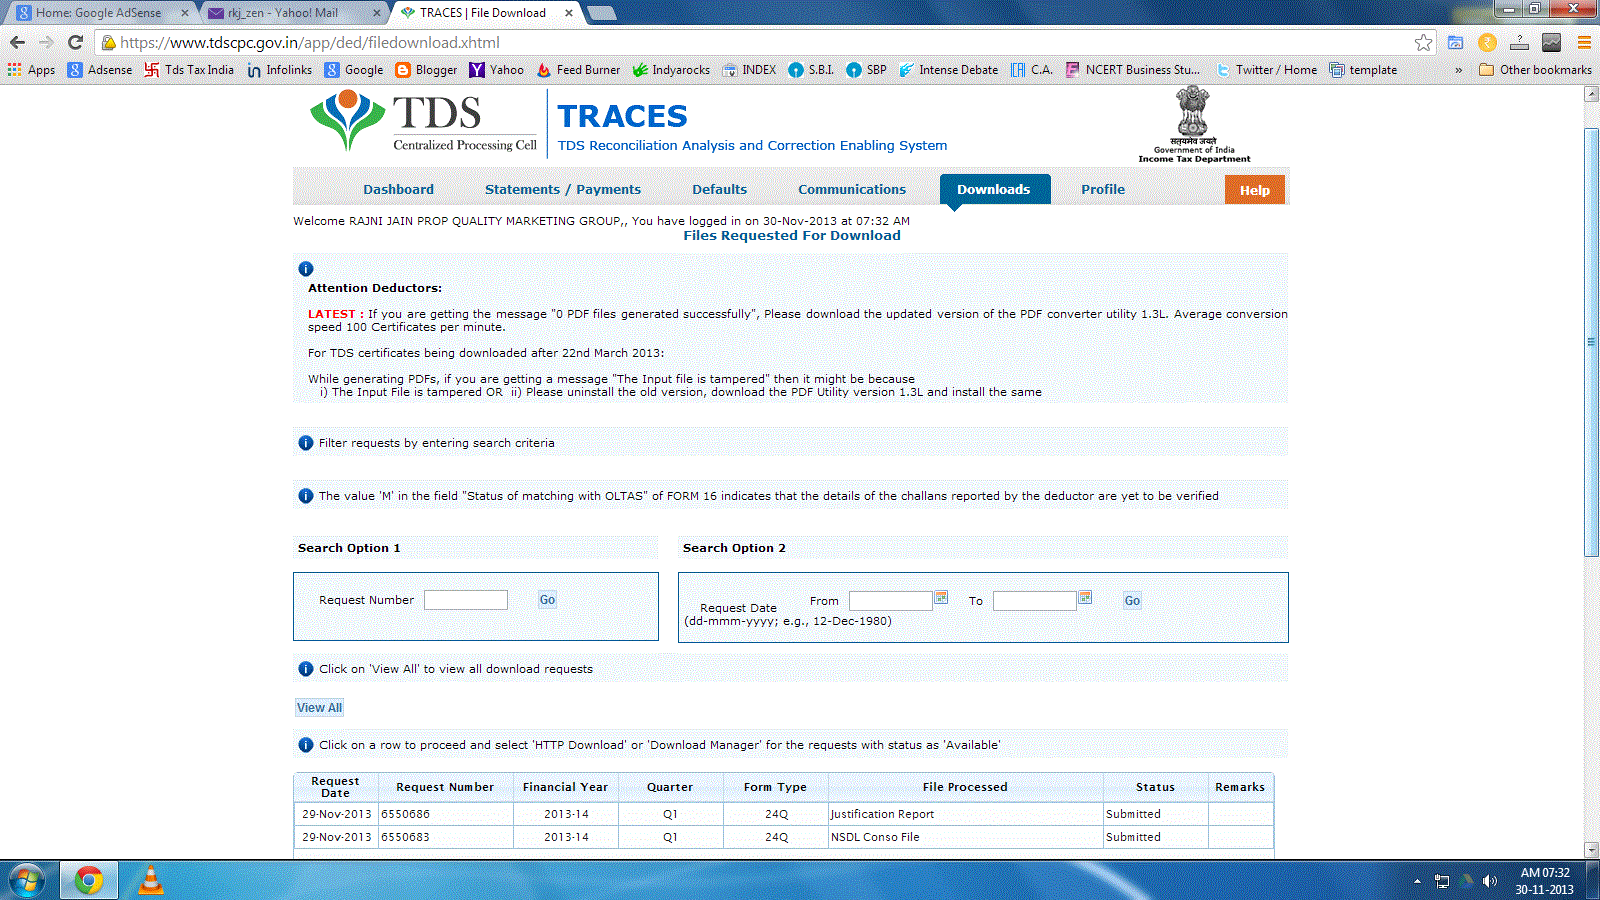
Task: Open the Dashboard menu
Action: point(398,189)
